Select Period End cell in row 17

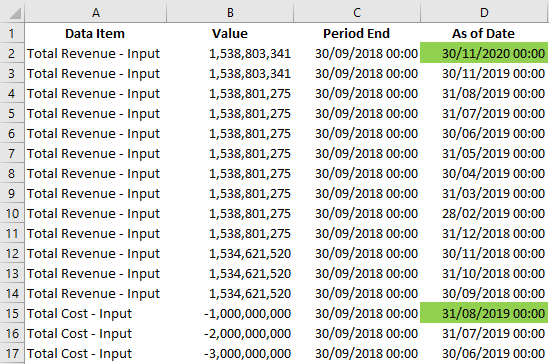tap(356, 354)
